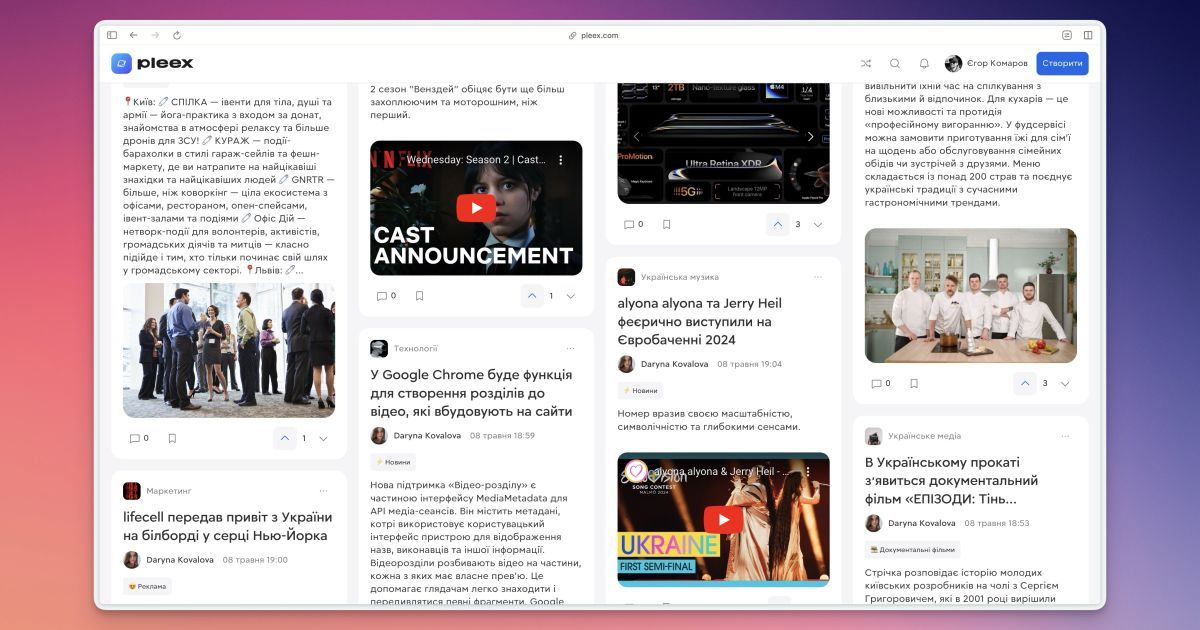Open the lifecell billboard article title
This screenshot has height=630, width=1200.
228,526
